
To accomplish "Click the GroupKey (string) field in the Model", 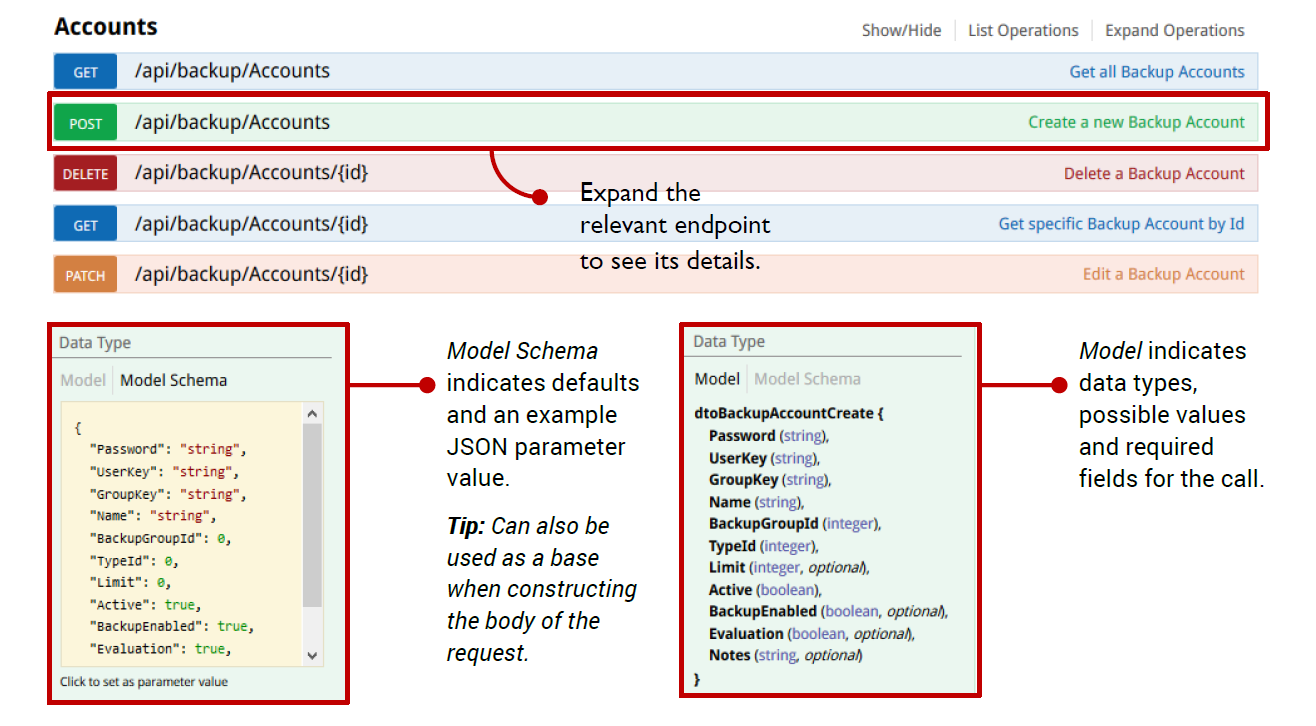I will (770, 480).
